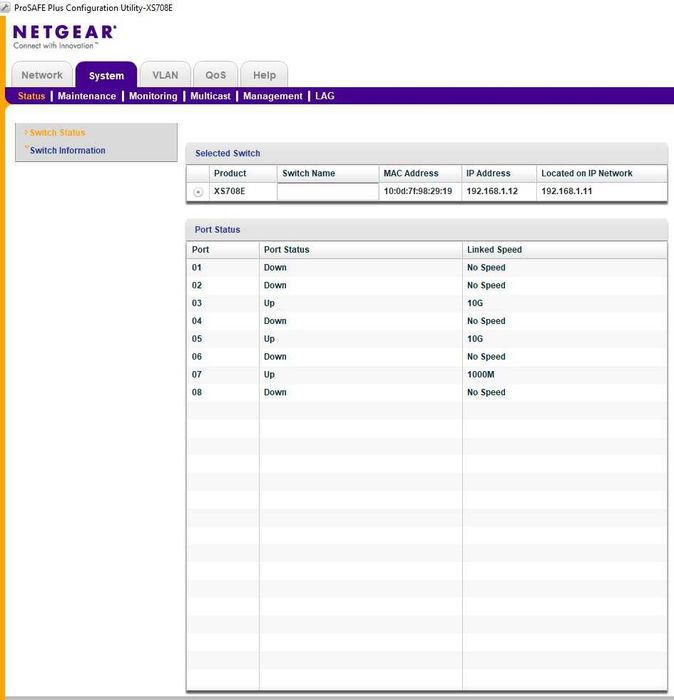Select MAC address 10:0d:7f:98:29:19
The height and width of the screenshot is (700, 674).
click(418, 191)
